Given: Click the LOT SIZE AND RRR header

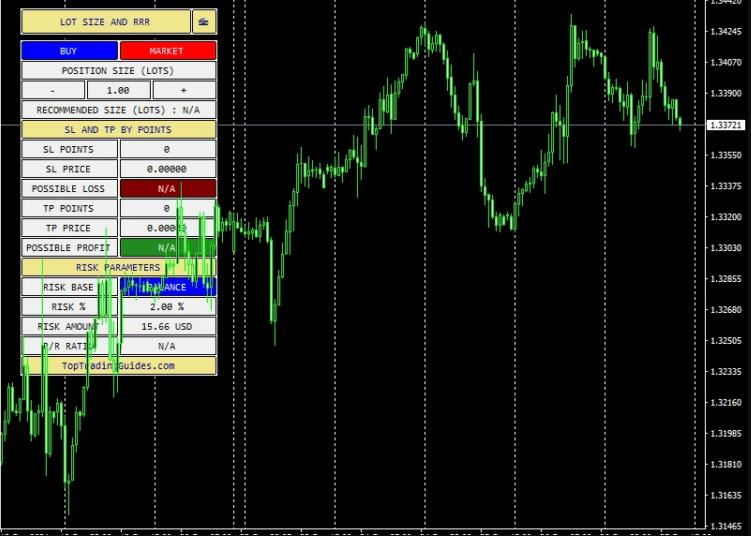Looking at the screenshot, I should point(106,22).
